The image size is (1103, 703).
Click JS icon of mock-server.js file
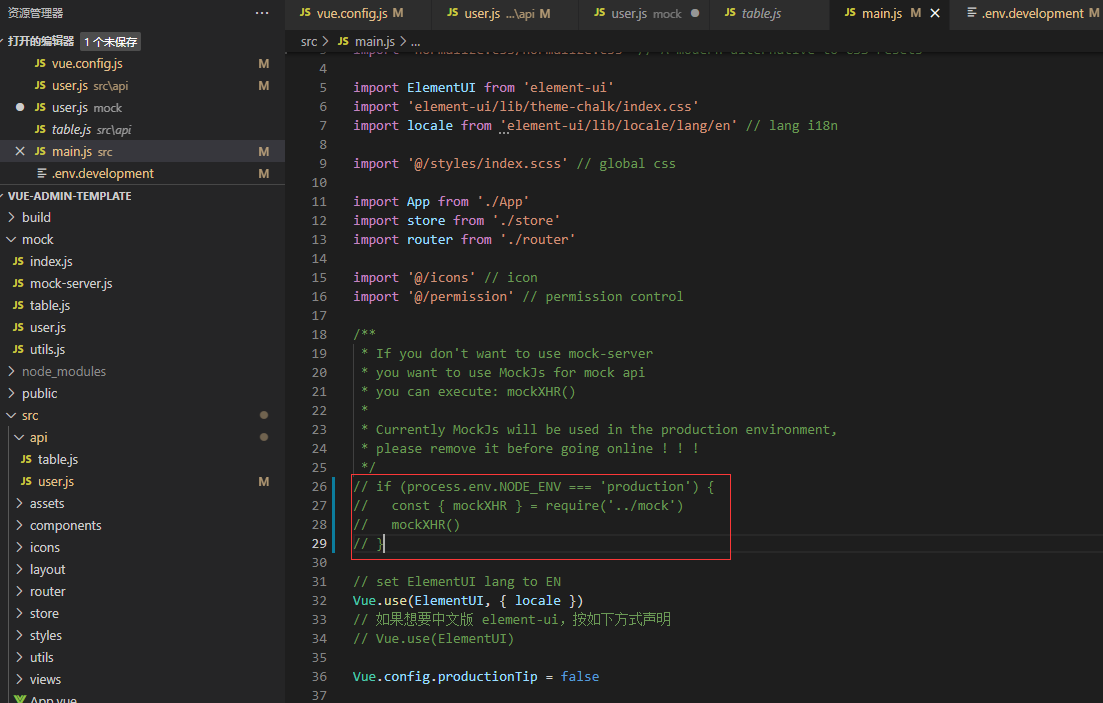18,283
